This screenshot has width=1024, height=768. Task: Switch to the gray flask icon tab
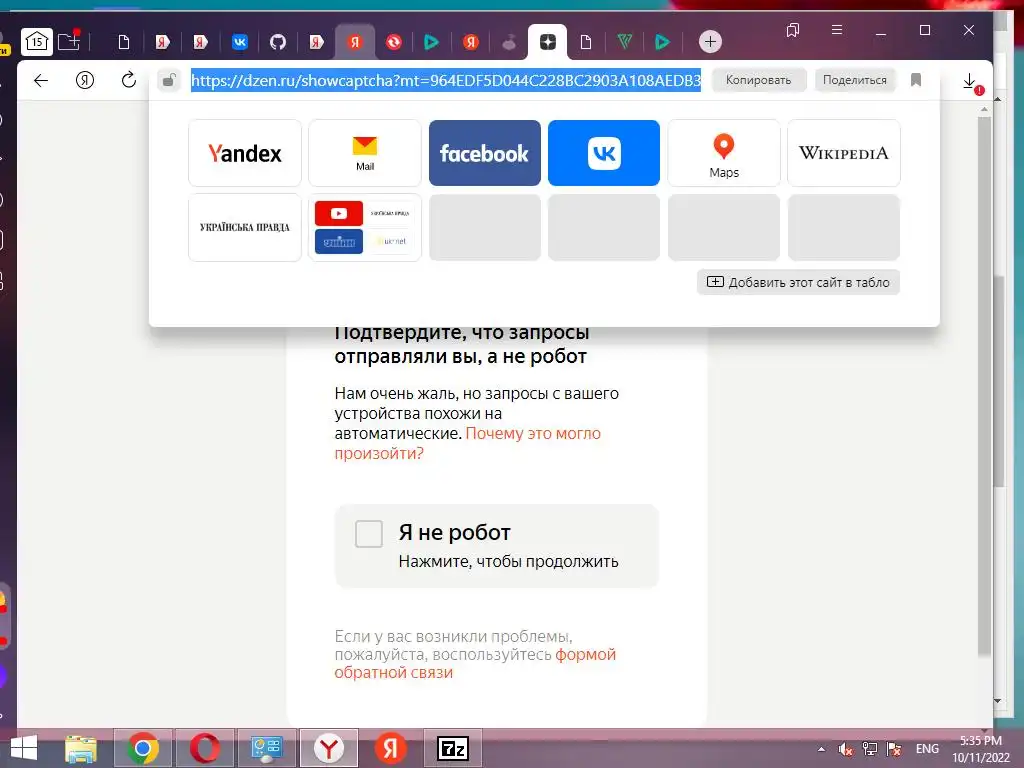[509, 42]
